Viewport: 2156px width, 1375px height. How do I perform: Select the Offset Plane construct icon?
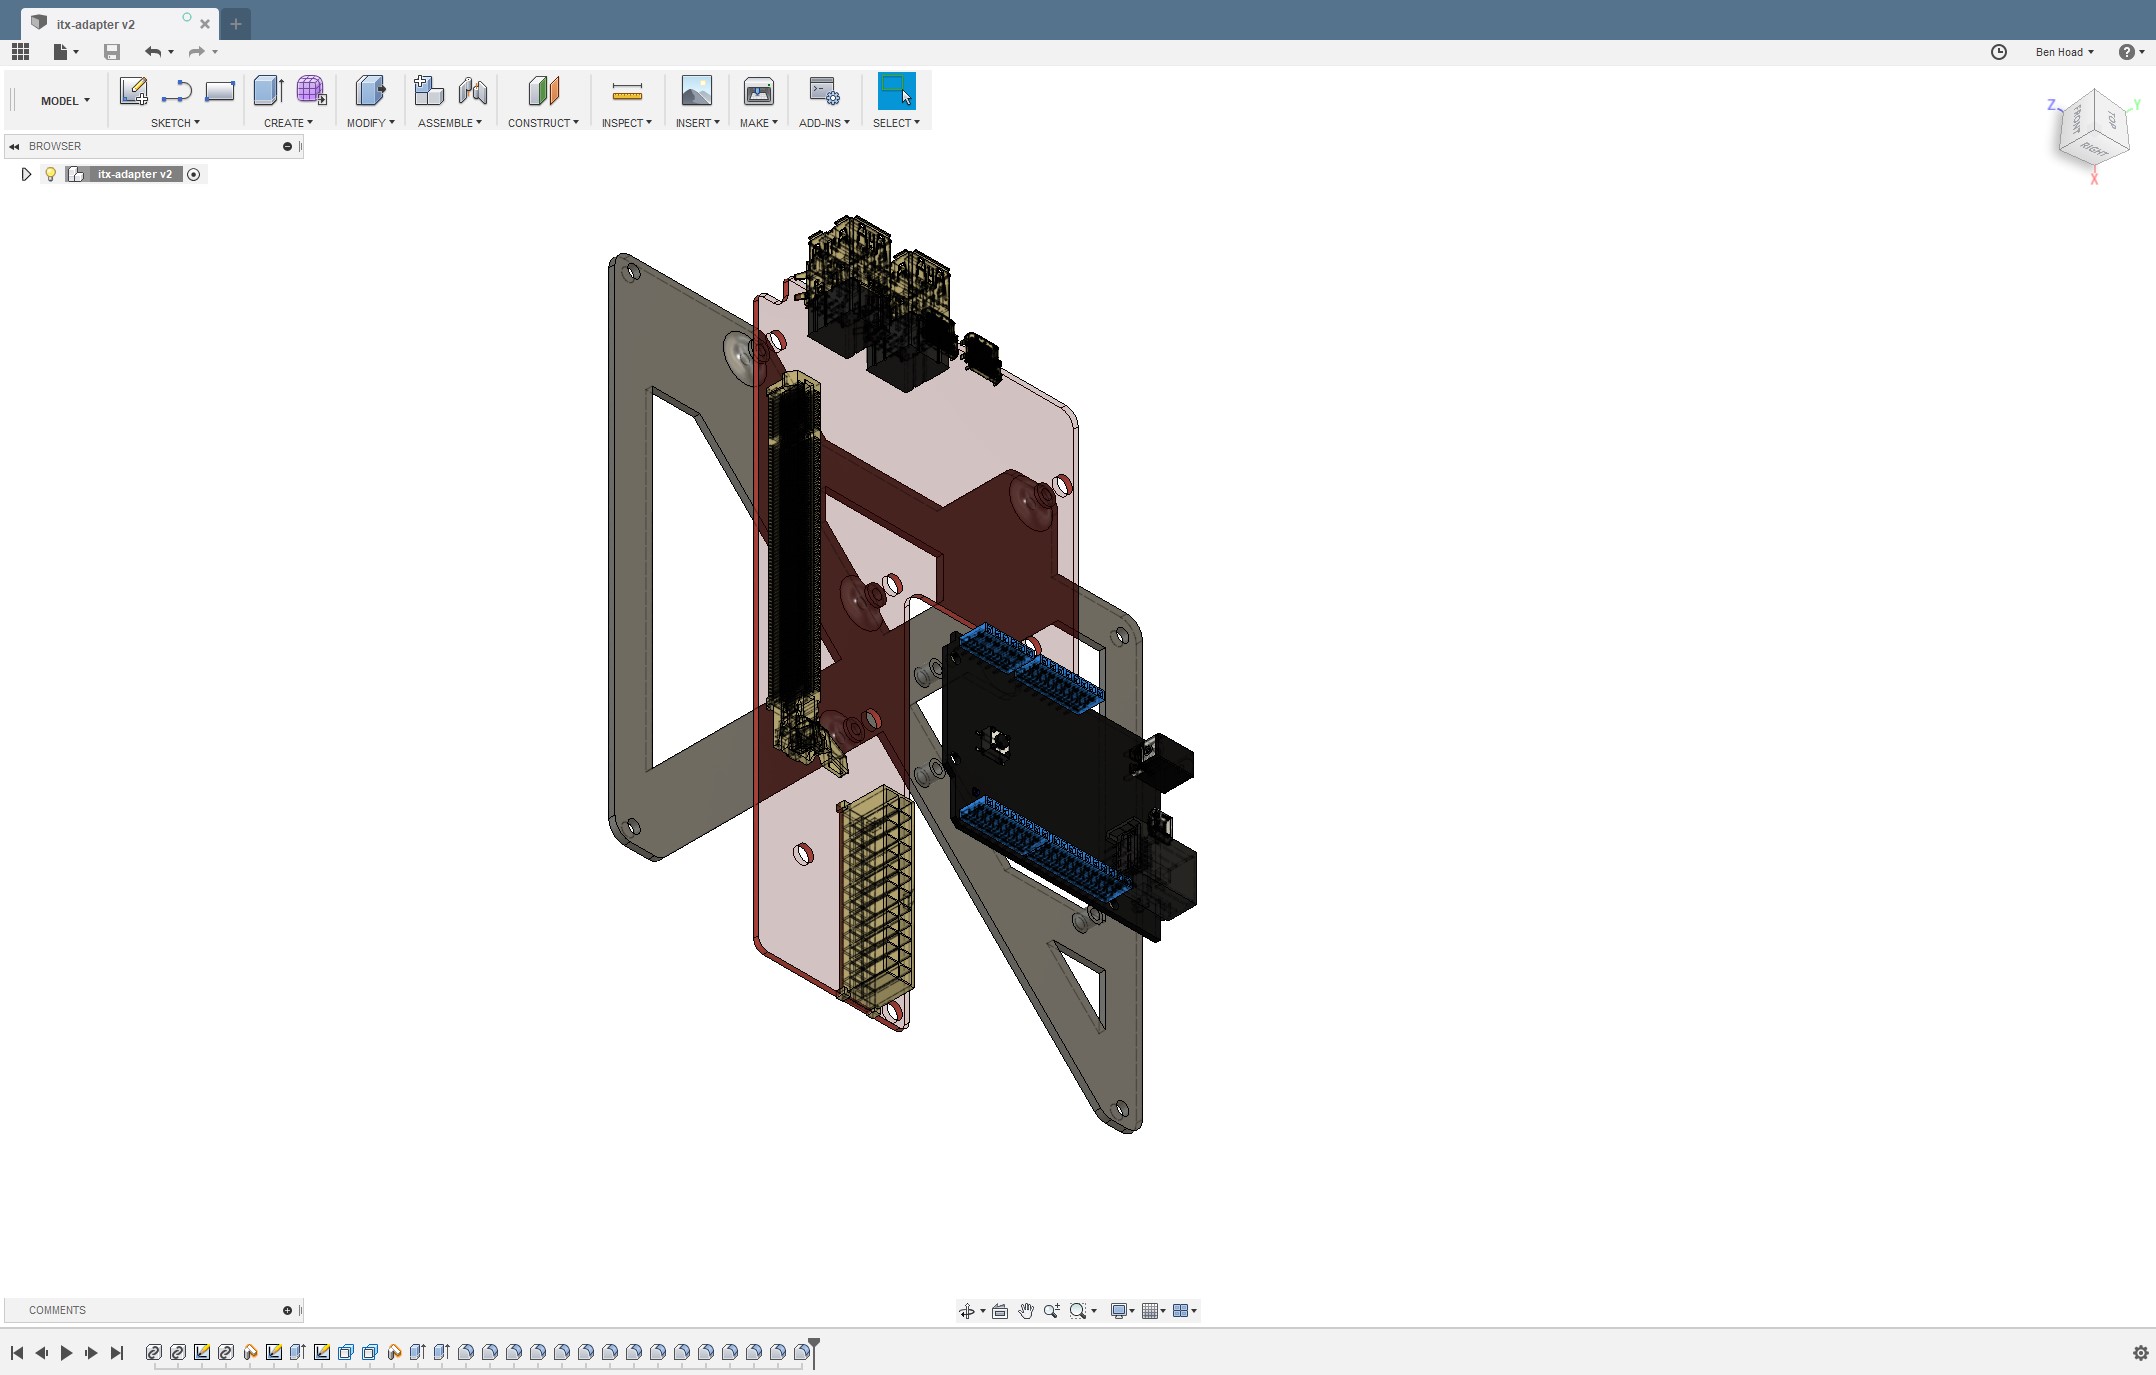[x=543, y=91]
